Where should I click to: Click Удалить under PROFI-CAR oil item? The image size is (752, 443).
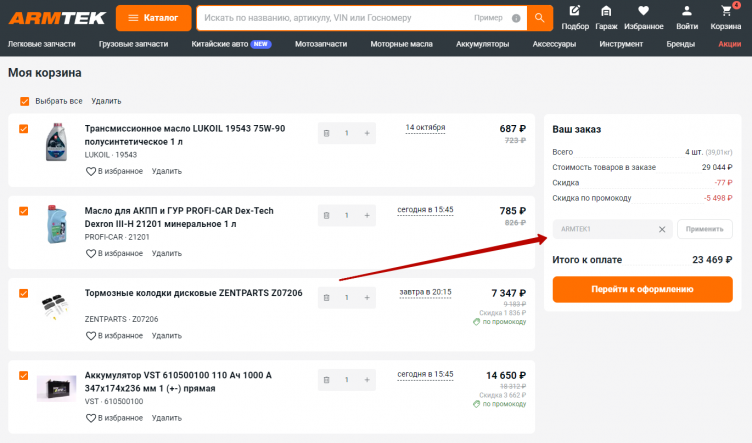pos(166,253)
